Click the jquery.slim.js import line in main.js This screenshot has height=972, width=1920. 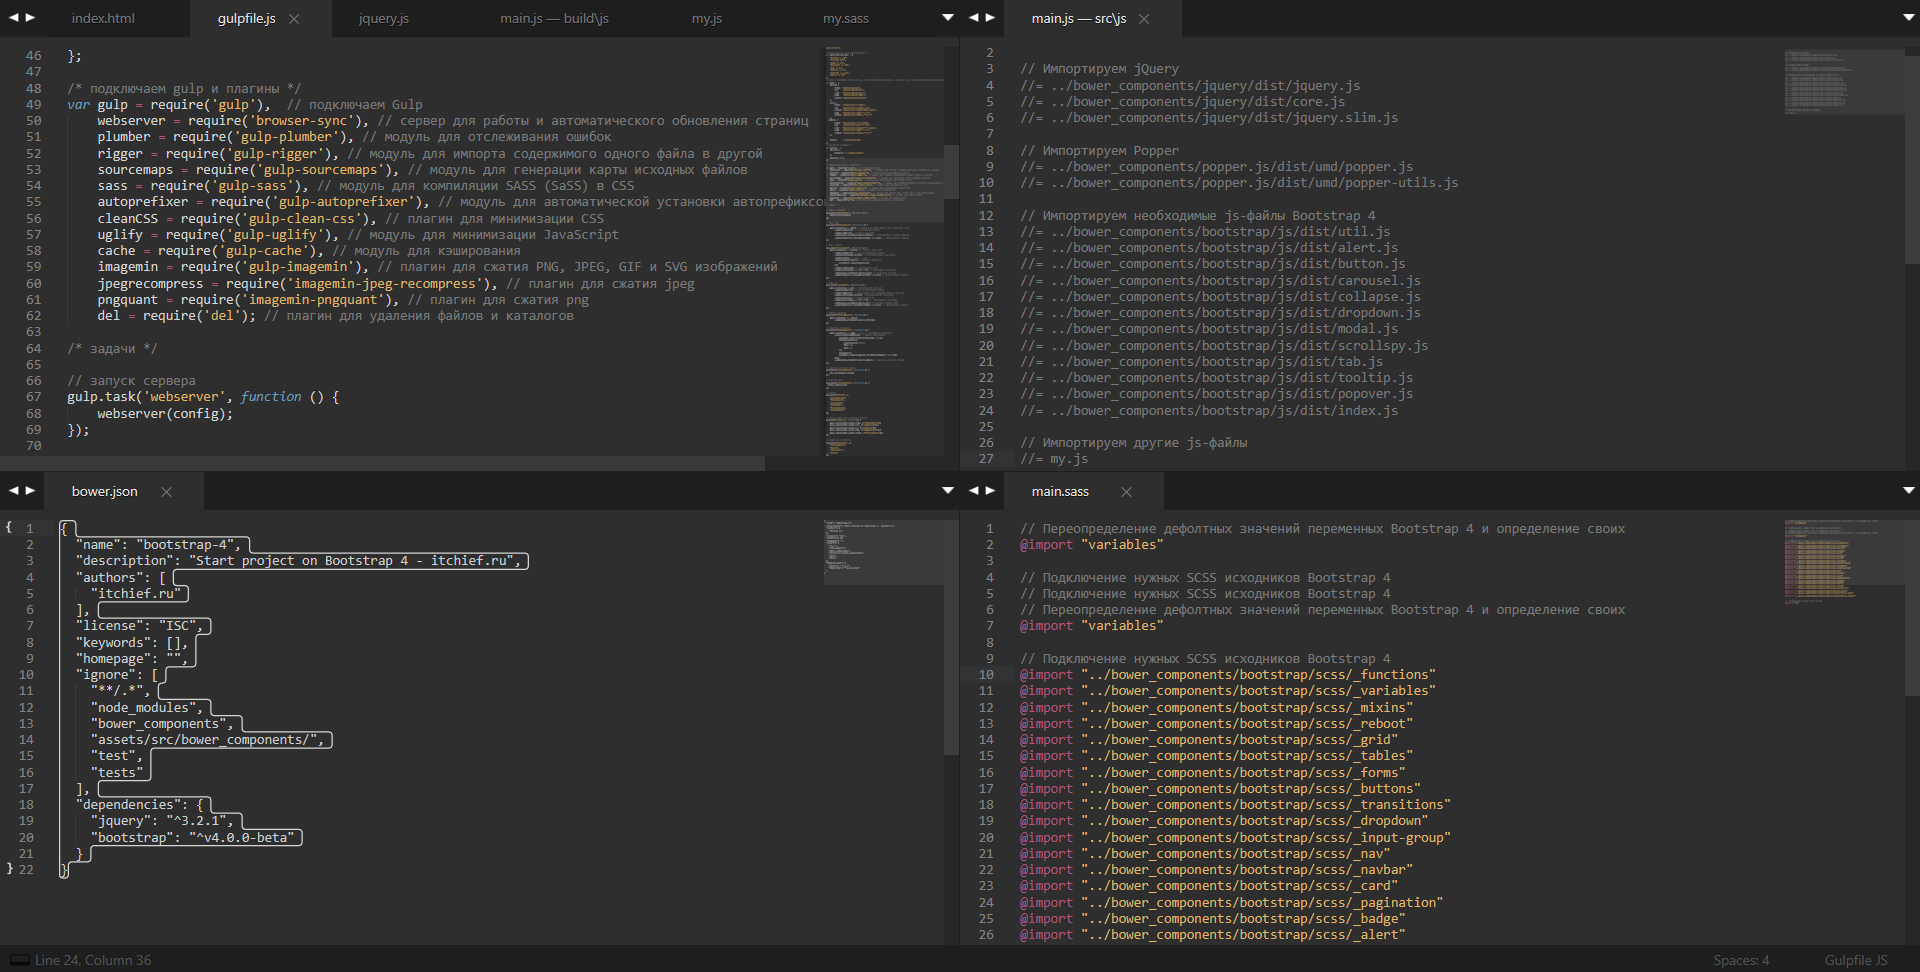pos(1209,118)
